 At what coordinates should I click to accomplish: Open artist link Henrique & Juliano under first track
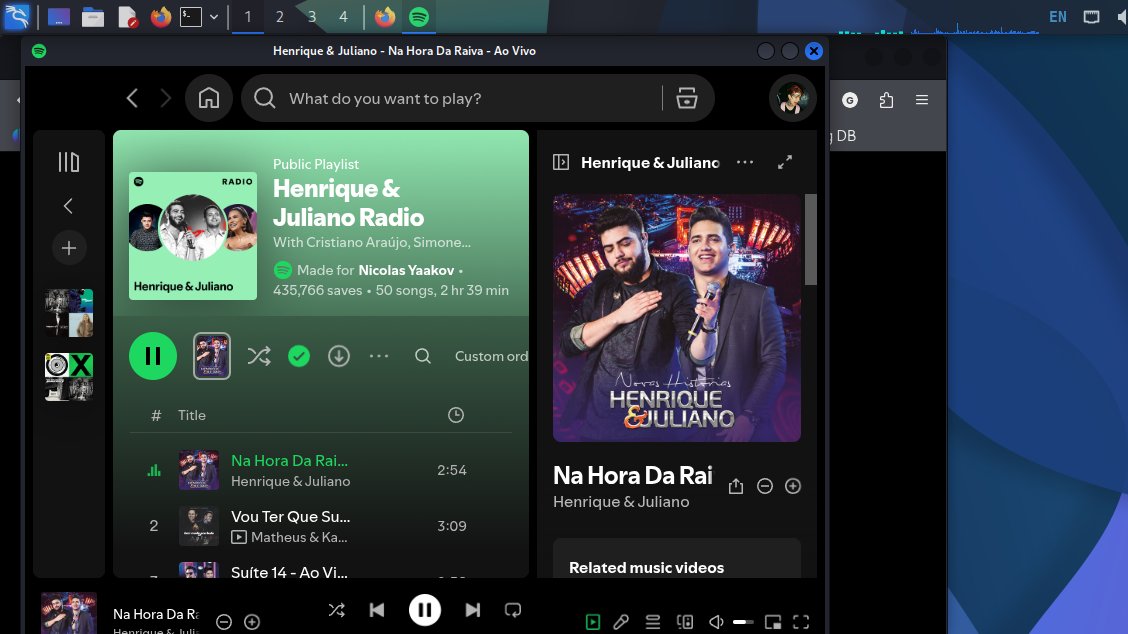(291, 481)
